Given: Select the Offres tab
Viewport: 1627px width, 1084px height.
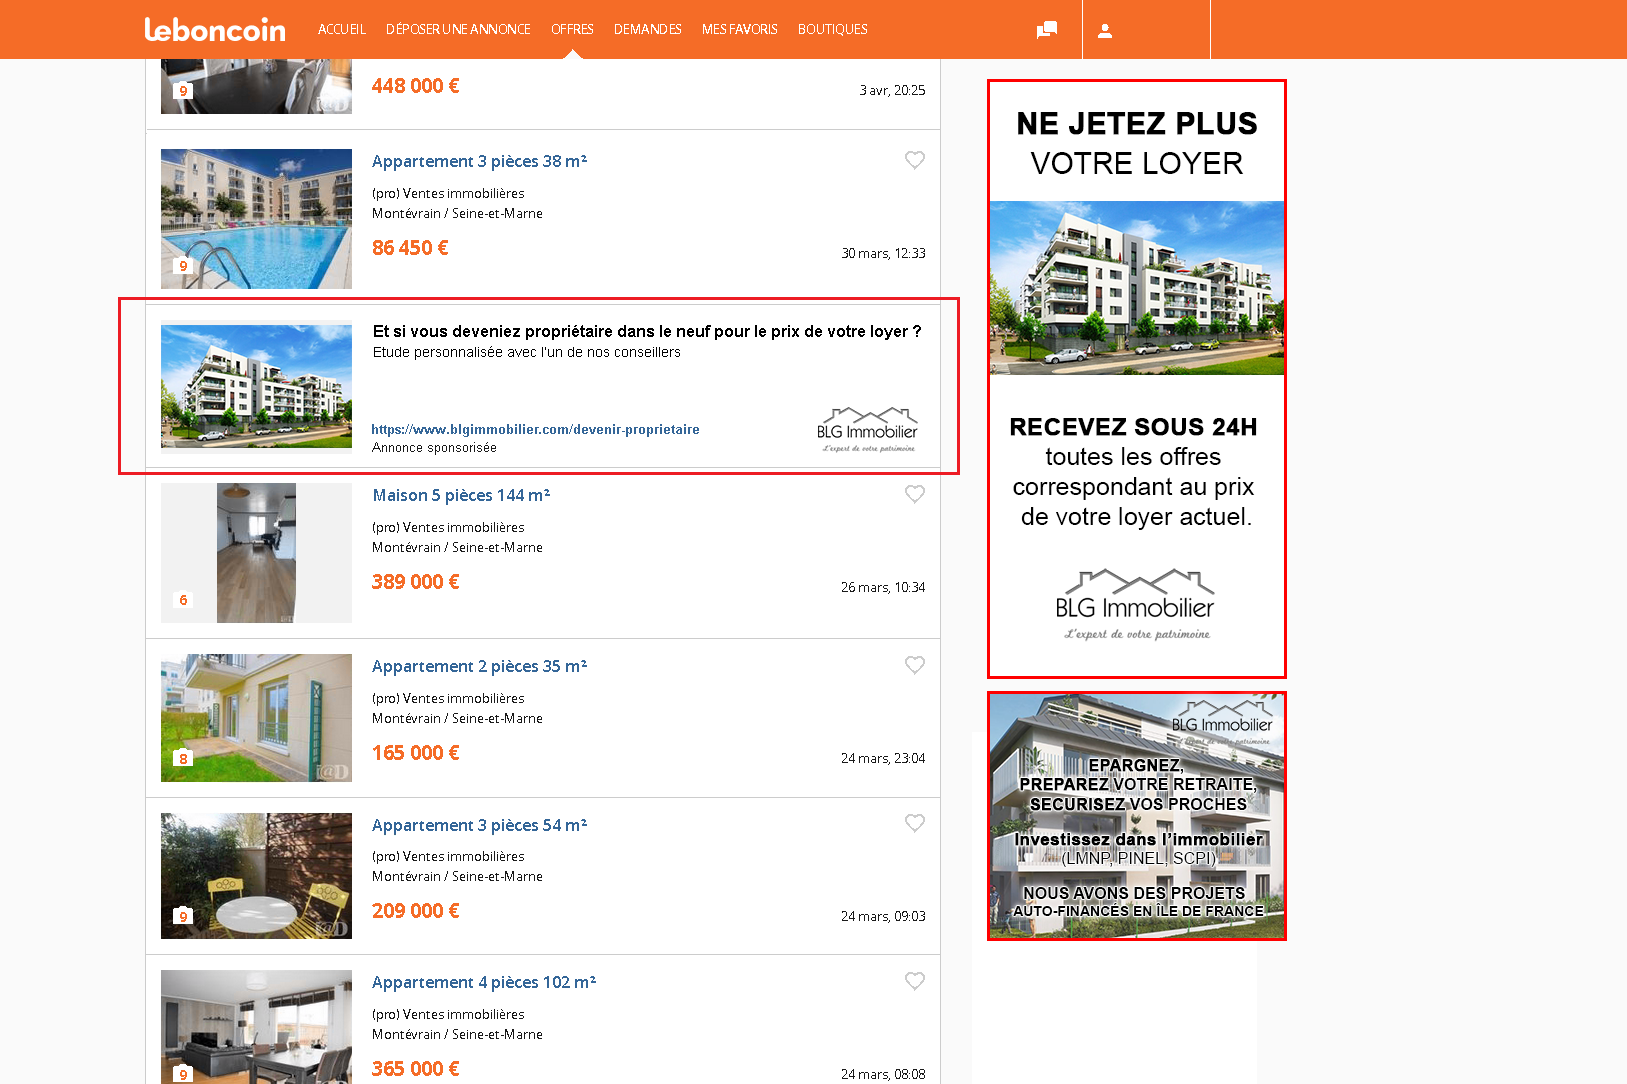Looking at the screenshot, I should (572, 30).
